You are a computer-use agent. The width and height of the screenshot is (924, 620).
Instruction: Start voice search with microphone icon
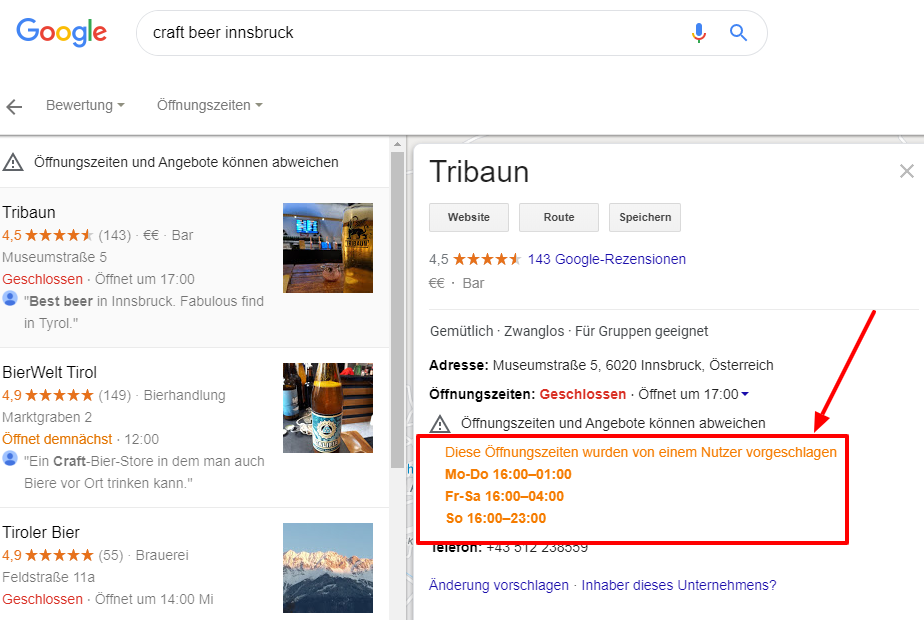click(698, 32)
